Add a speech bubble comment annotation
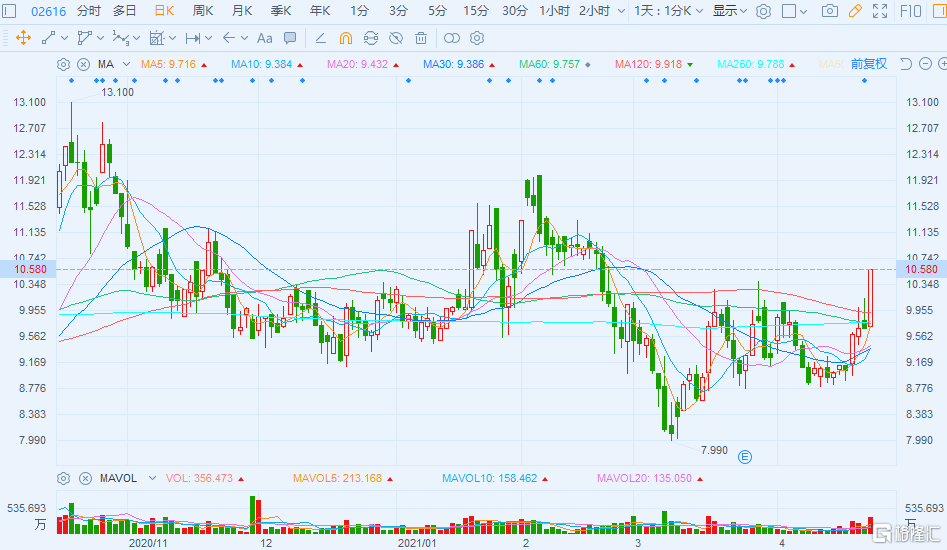Viewport: 947px width, 550px height. 290,38
